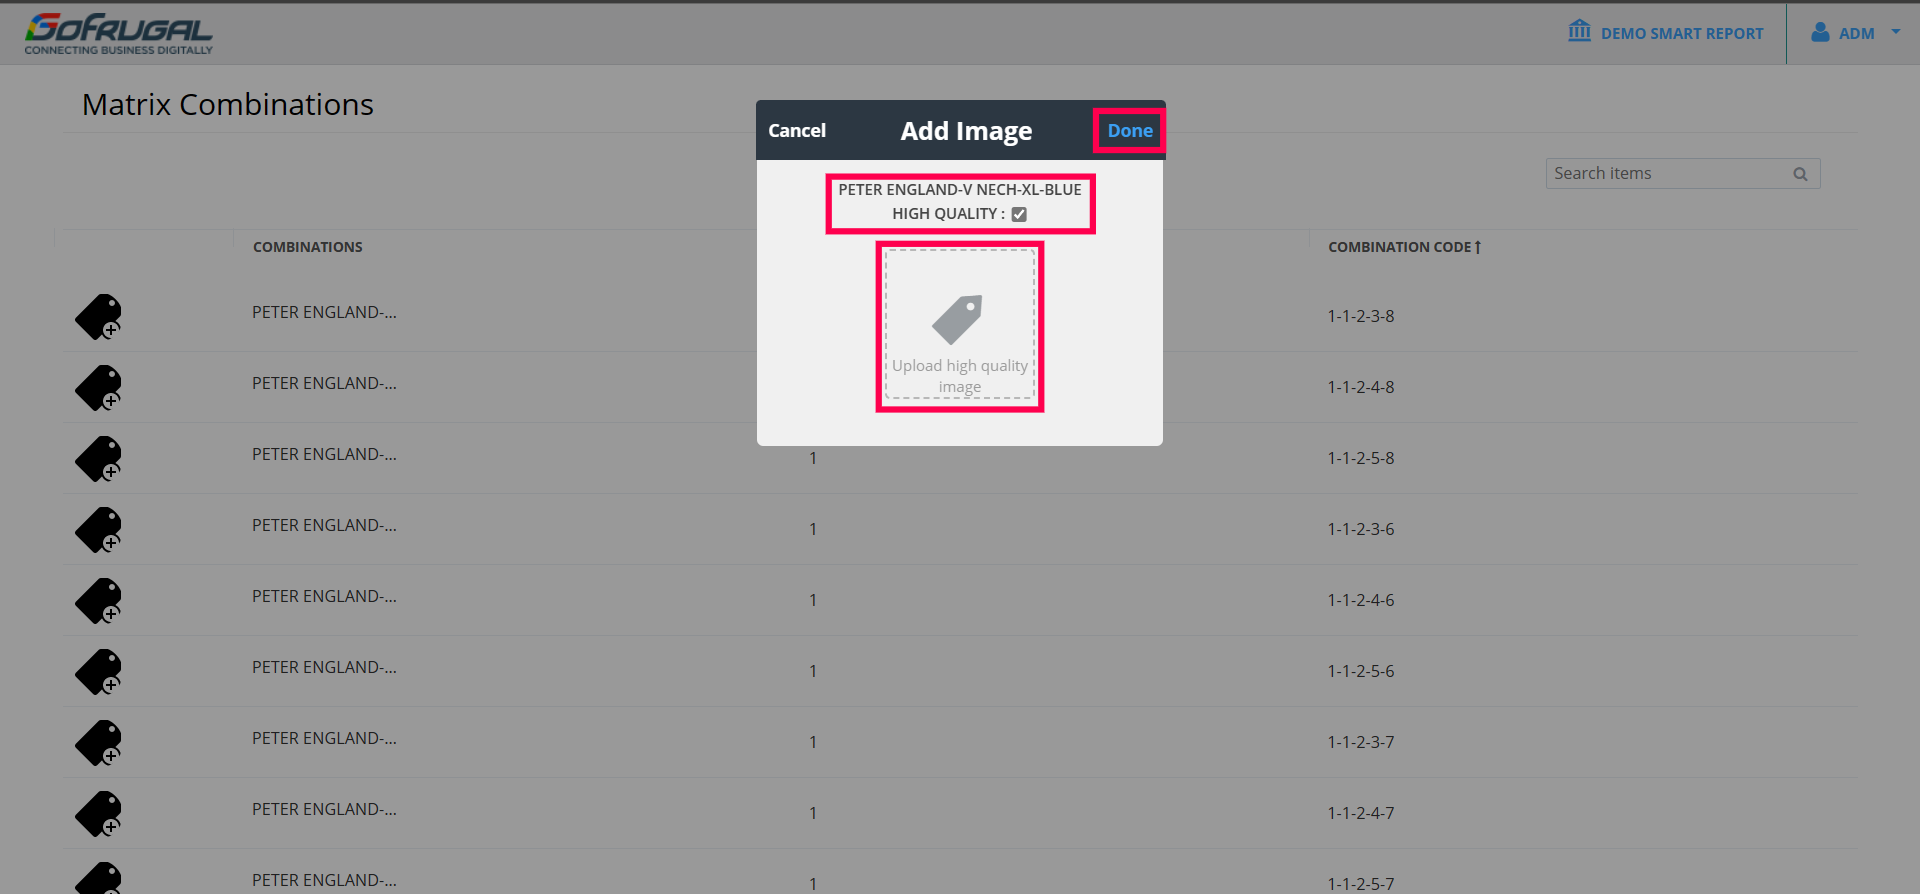This screenshot has height=894, width=1920.
Task: Select combination code 1-1-2-4-7
Action: pos(1361,813)
